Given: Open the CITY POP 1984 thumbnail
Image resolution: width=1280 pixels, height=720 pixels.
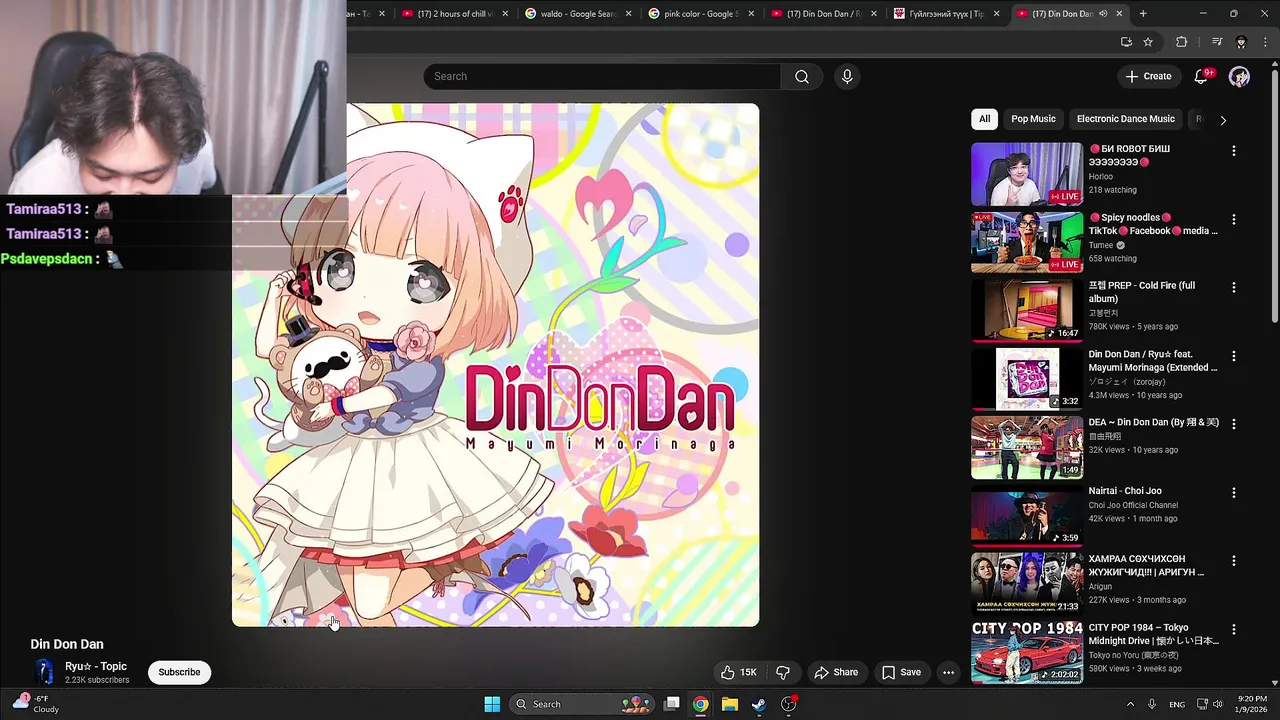Looking at the screenshot, I should 1027,652.
